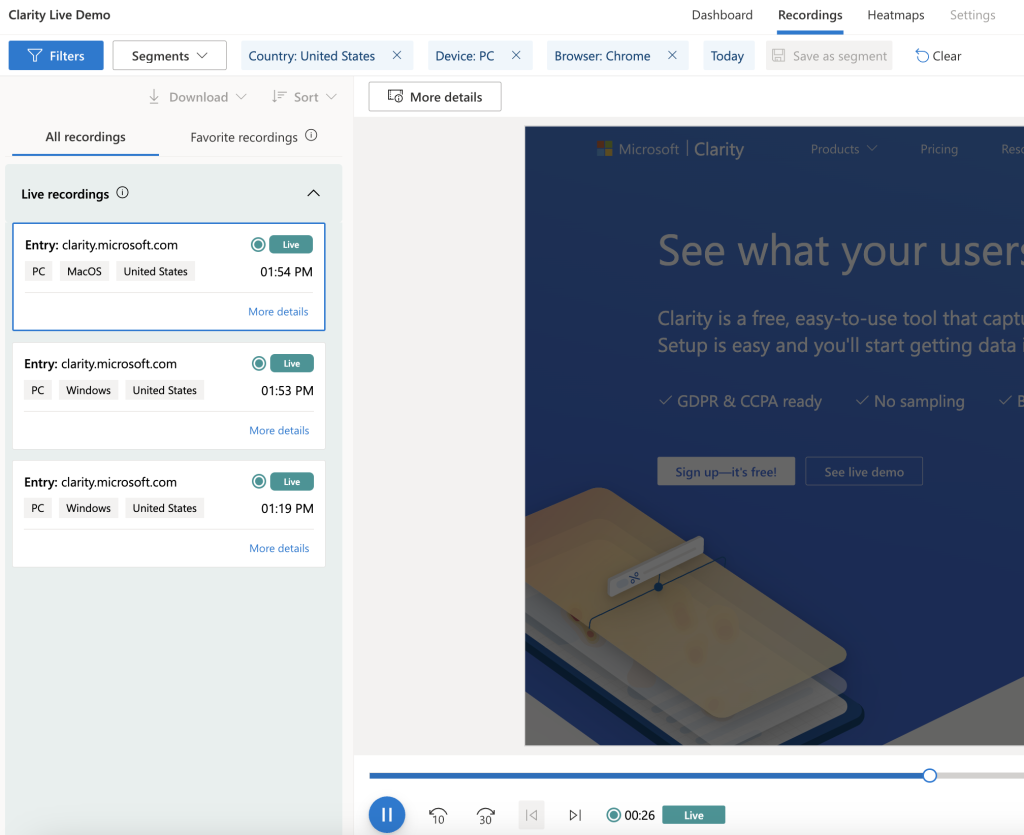Click the save disk icon
This screenshot has width=1024, height=835.
point(778,55)
